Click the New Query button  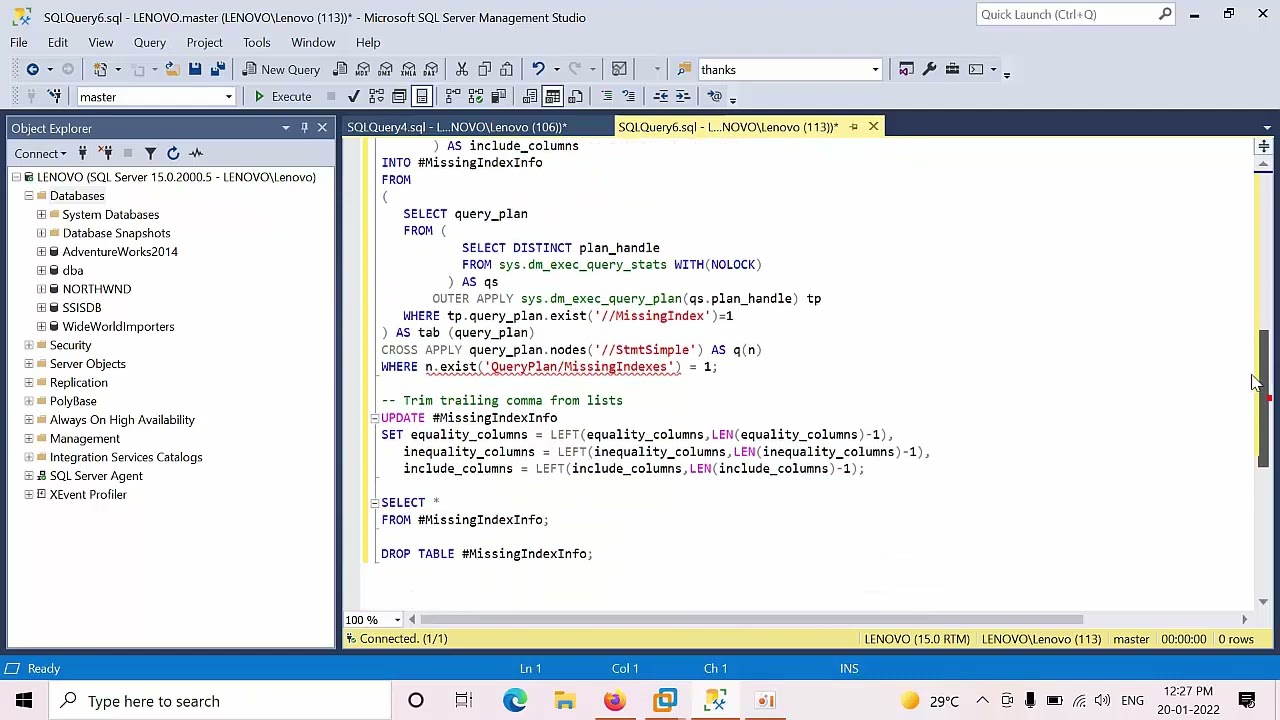click(x=281, y=69)
